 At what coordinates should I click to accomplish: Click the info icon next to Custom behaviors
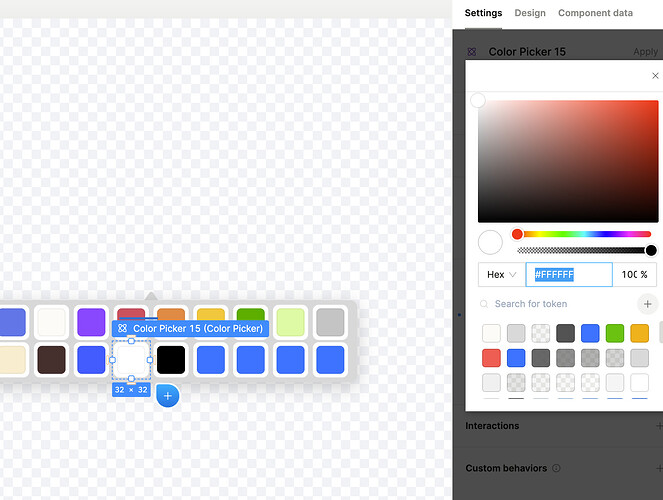[x=556, y=468]
